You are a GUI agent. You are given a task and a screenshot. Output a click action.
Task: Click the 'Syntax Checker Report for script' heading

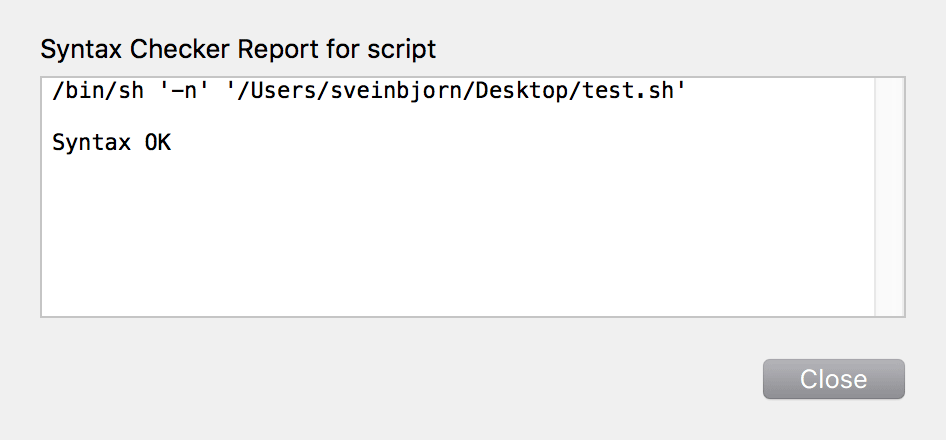[x=238, y=49]
